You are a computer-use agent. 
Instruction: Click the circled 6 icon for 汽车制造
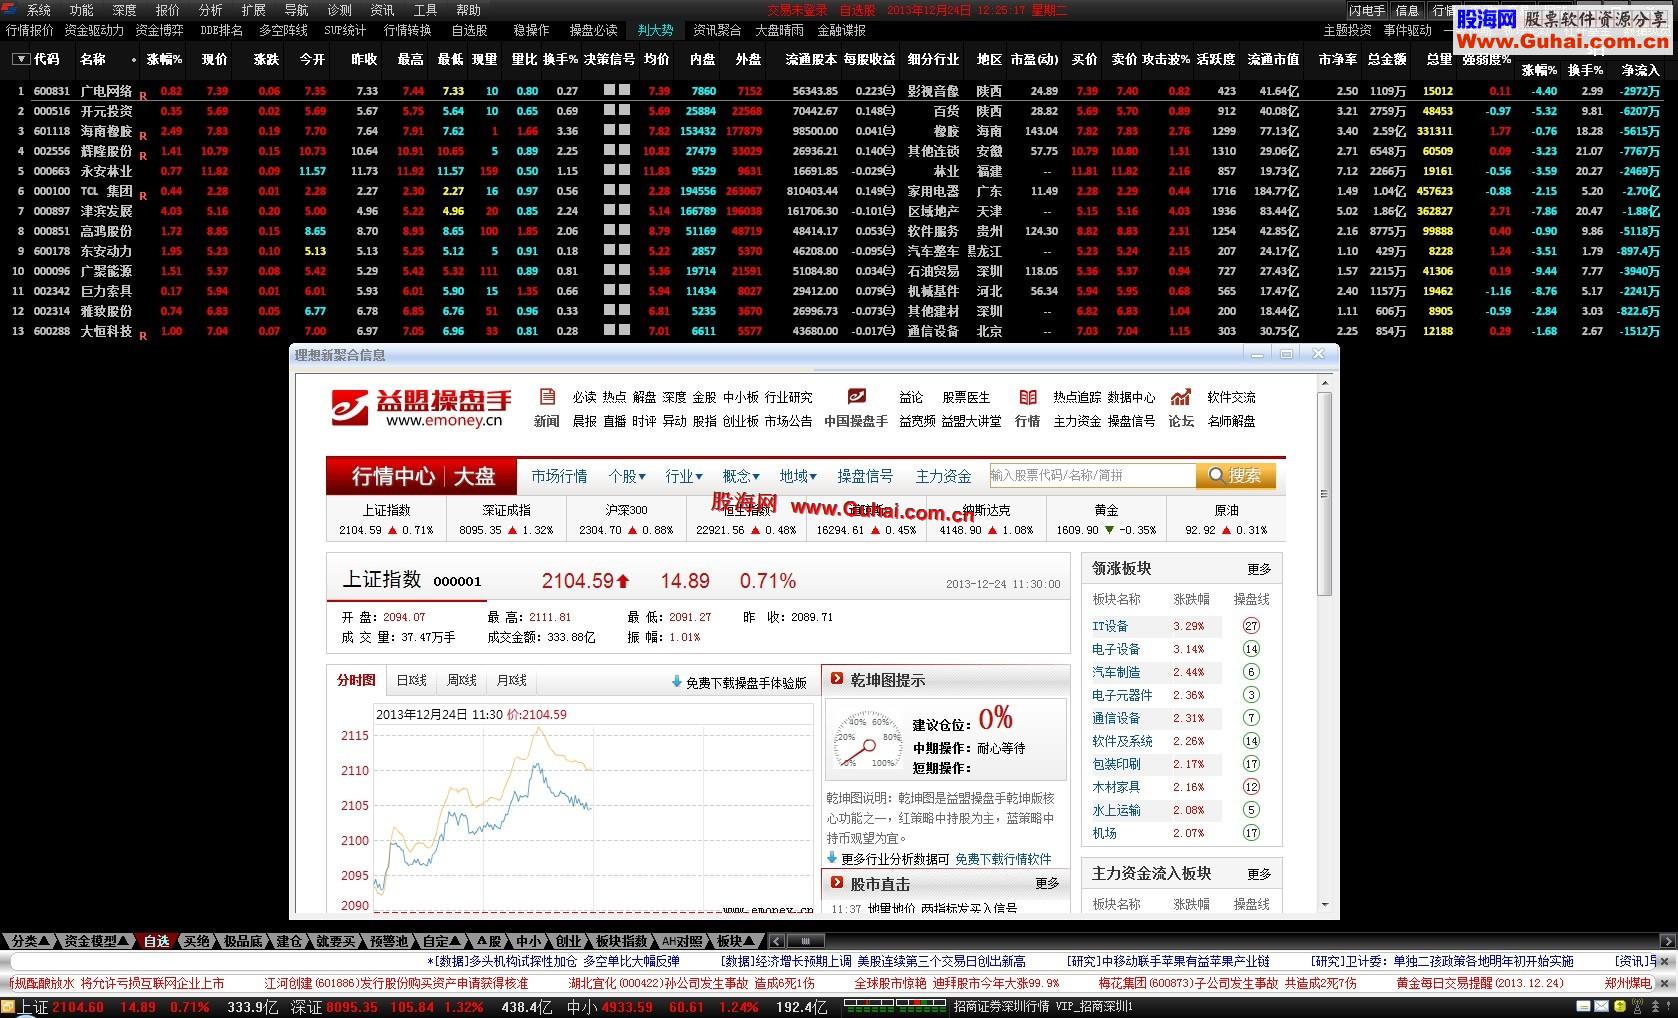[1251, 672]
